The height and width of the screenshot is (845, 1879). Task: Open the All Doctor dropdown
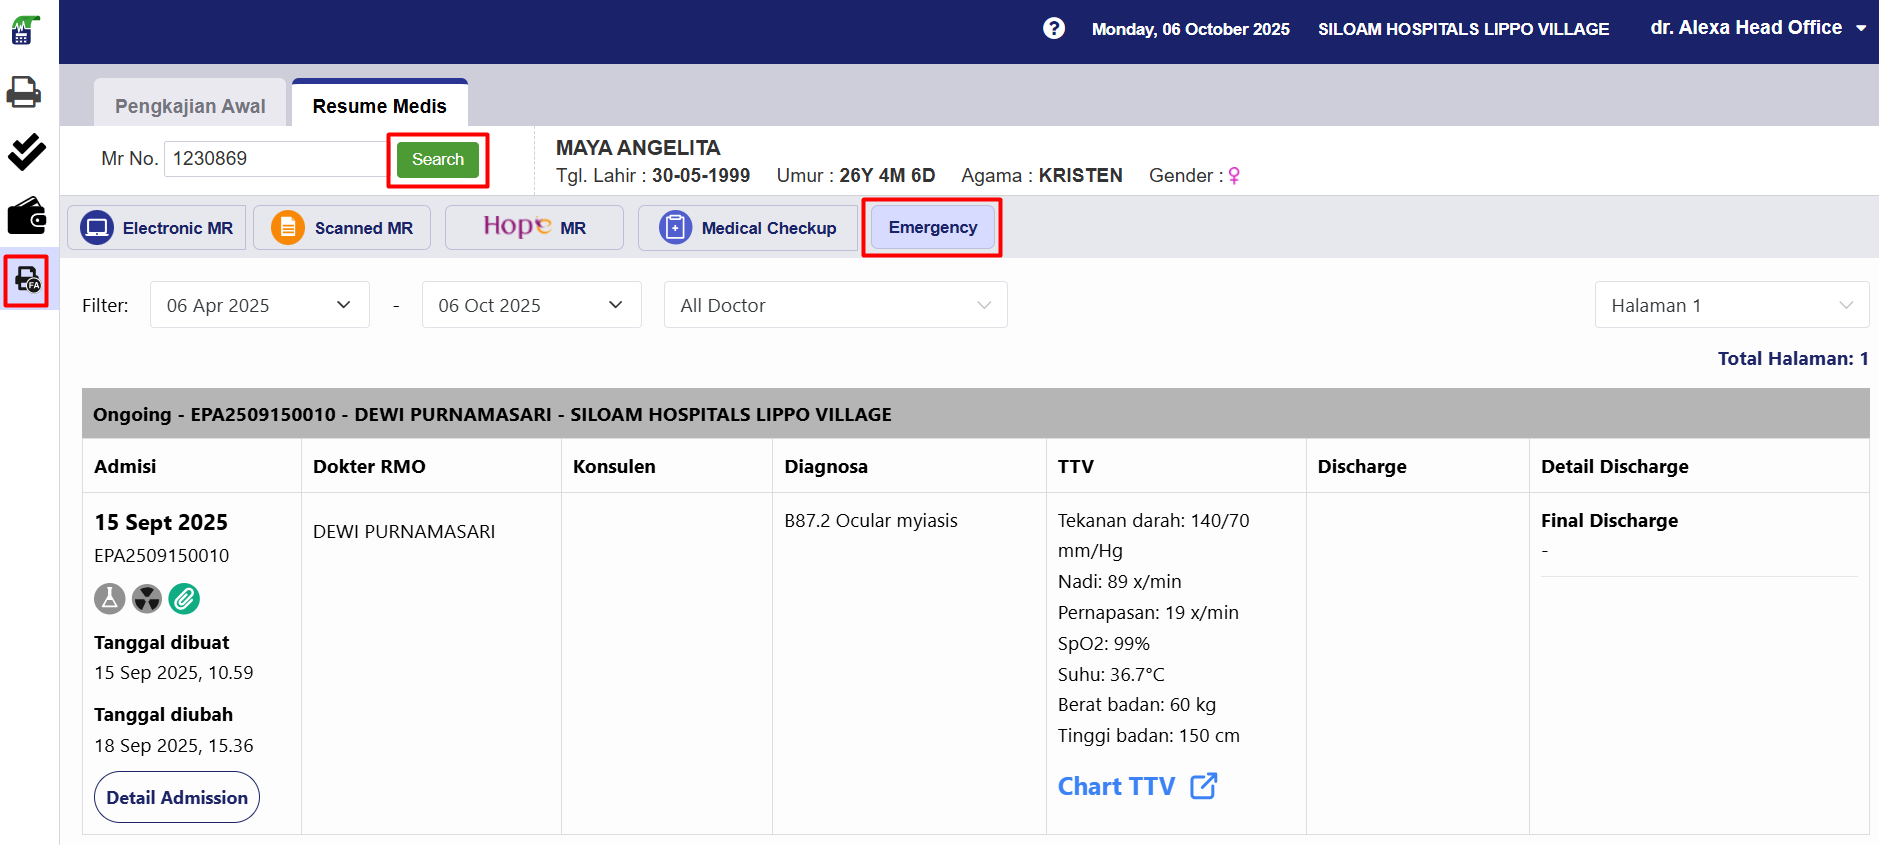tap(835, 305)
